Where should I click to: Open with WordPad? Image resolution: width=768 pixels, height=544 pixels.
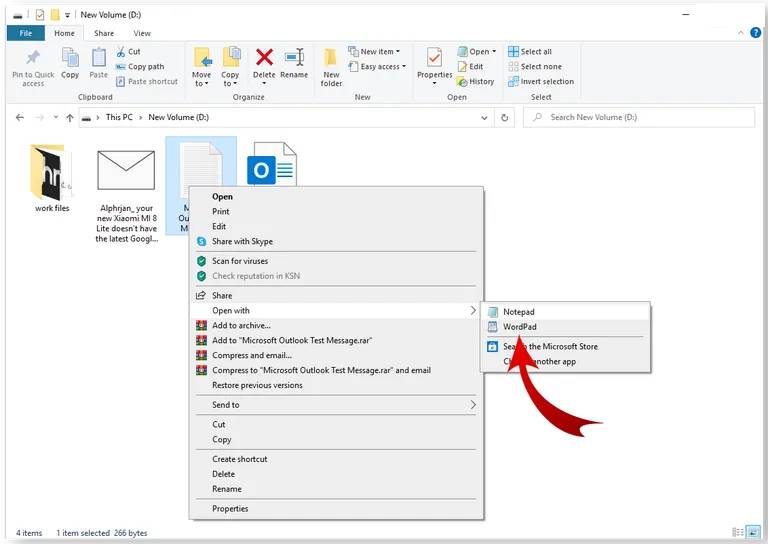pyautogui.click(x=566, y=327)
